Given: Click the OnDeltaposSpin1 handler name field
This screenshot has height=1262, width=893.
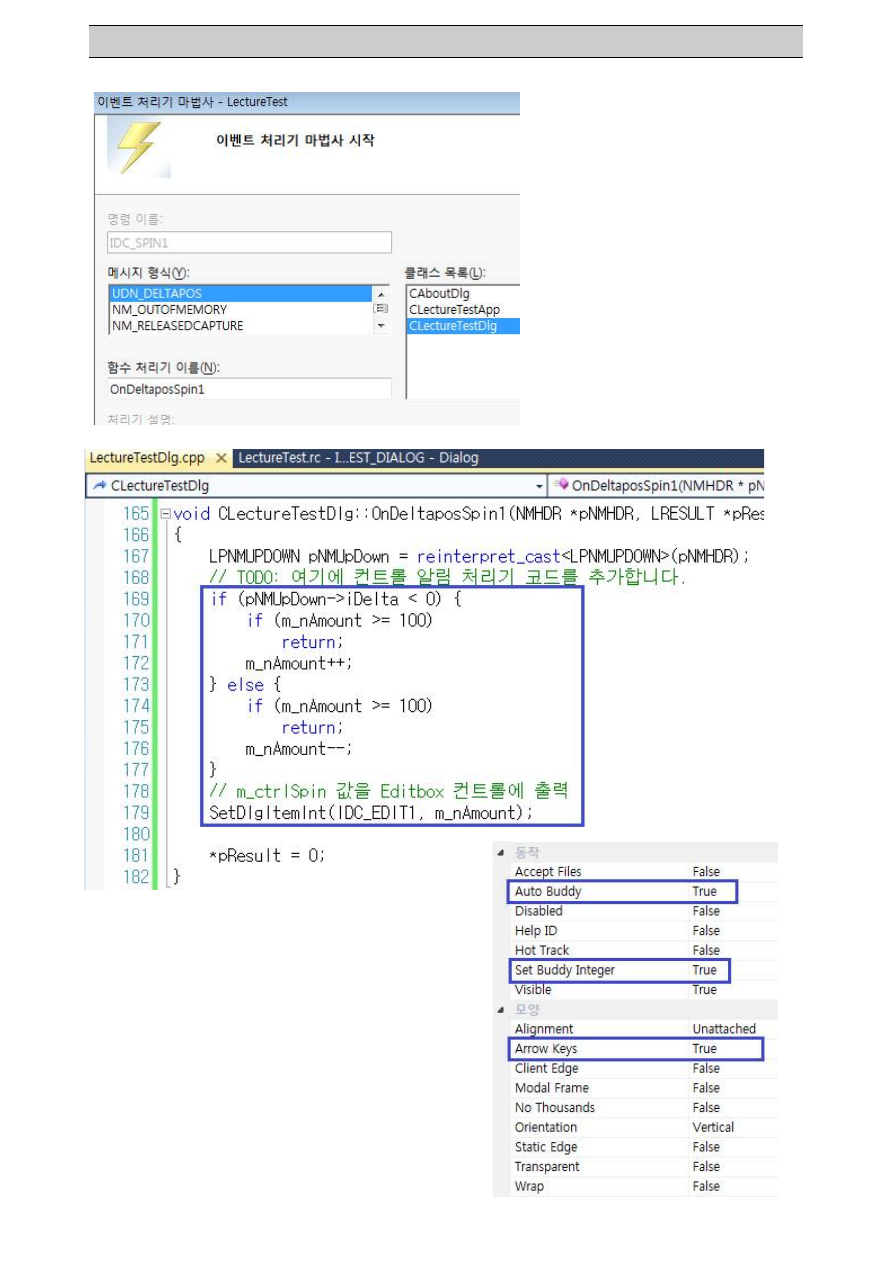Looking at the screenshot, I should click(x=249, y=389).
